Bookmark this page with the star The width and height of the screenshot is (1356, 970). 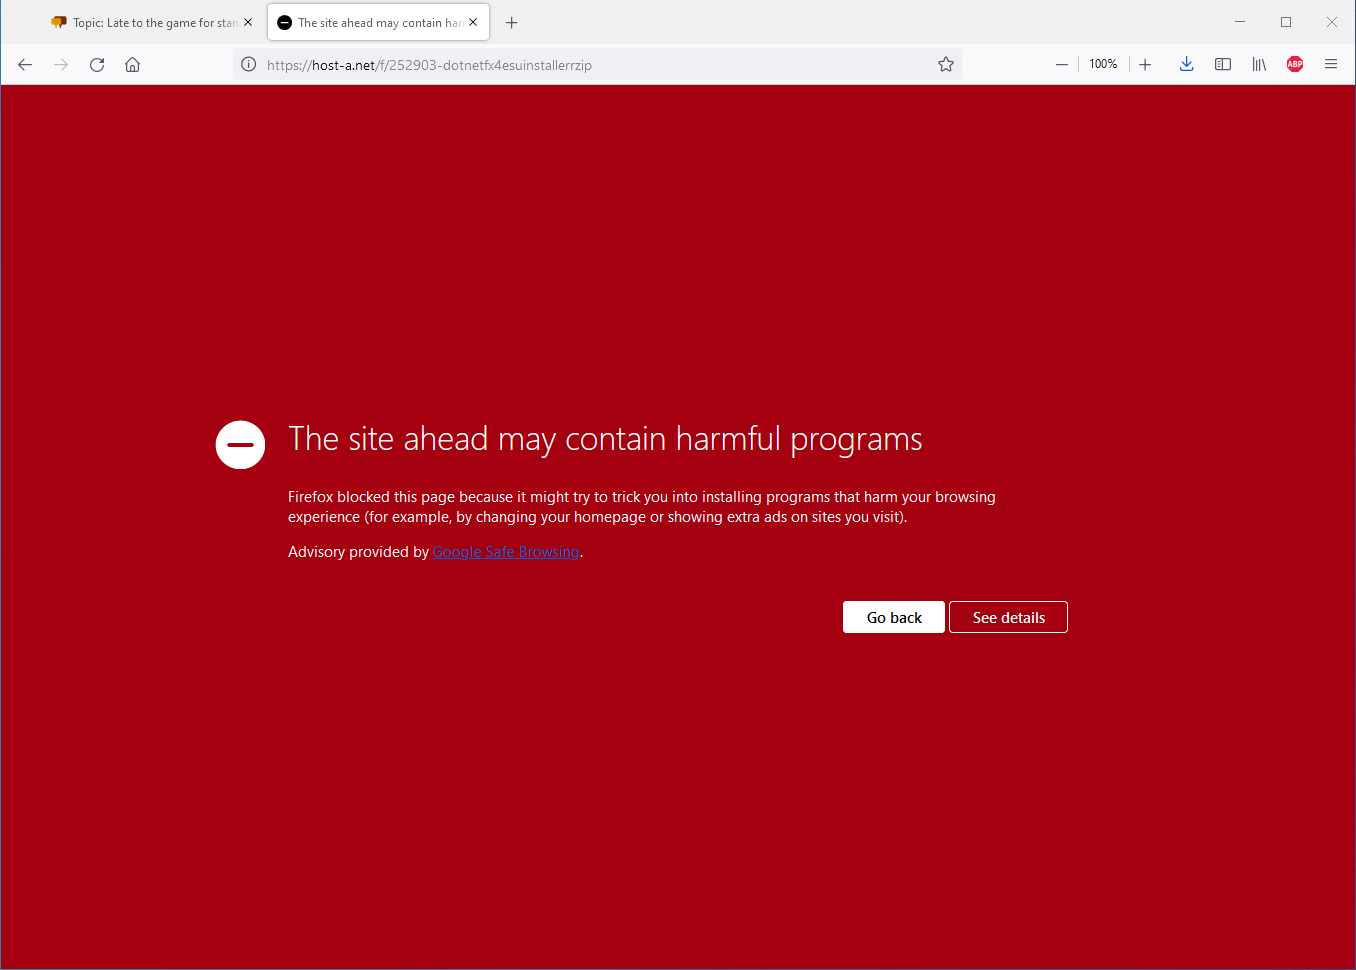coord(945,65)
